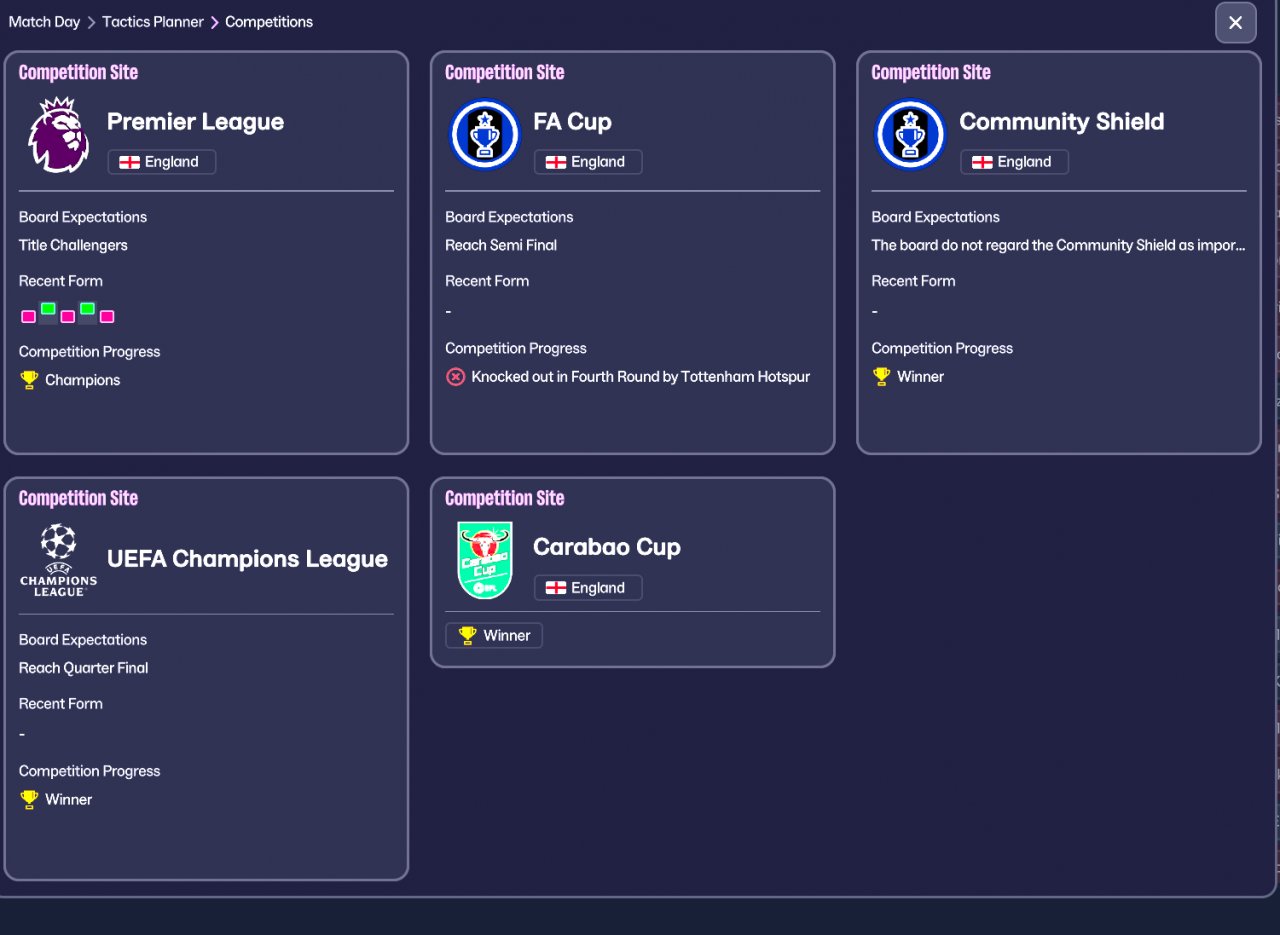Image resolution: width=1280 pixels, height=935 pixels.
Task: Open the FA Cup Competition Site title
Action: [x=504, y=72]
